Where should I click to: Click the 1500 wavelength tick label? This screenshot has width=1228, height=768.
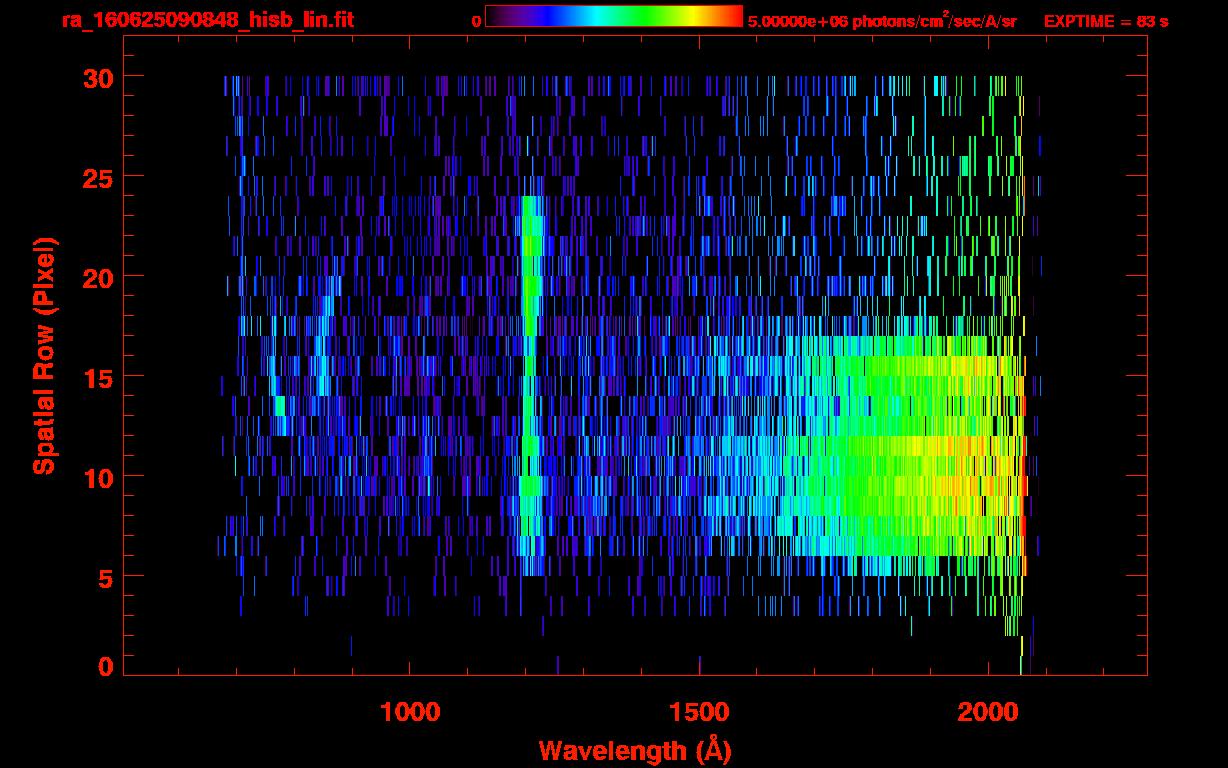(699, 712)
